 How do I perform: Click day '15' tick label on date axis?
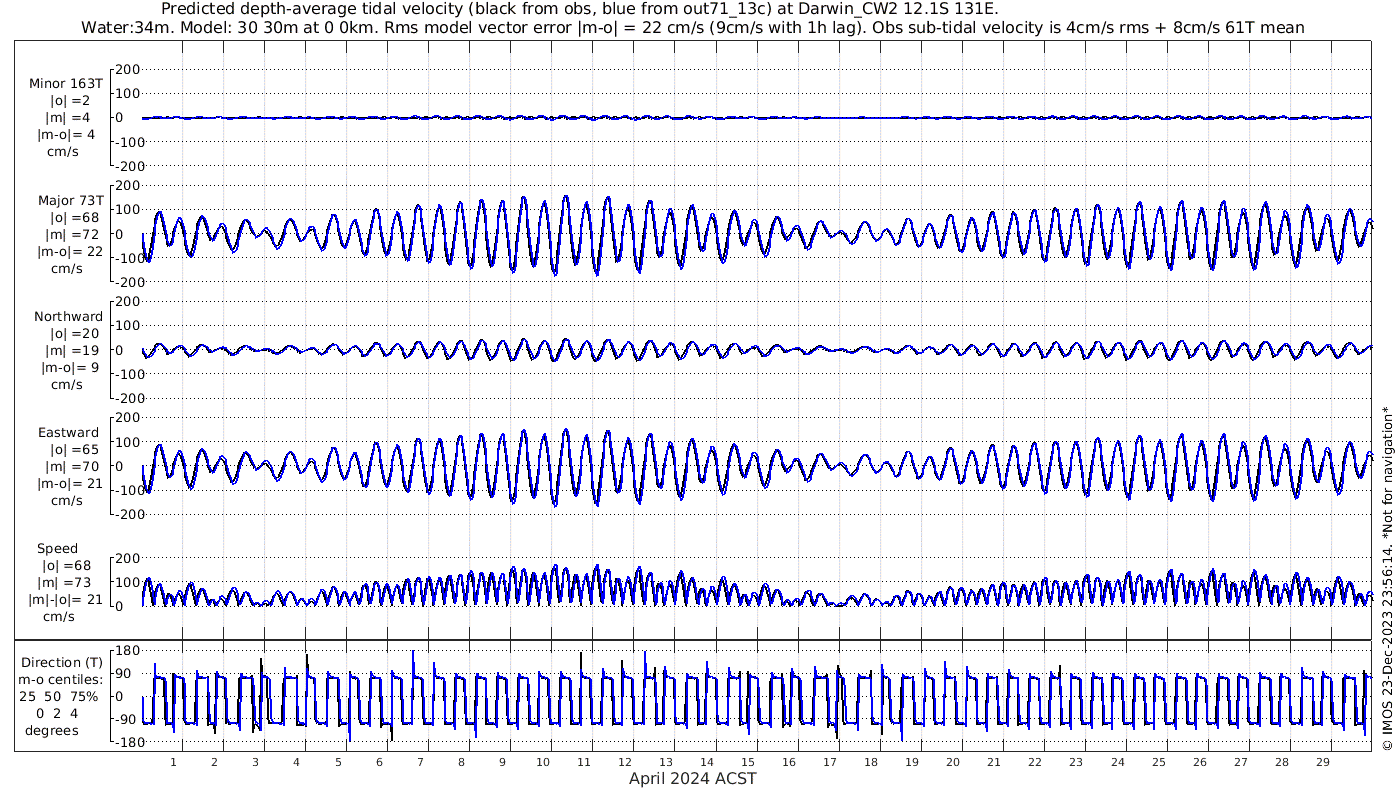[748, 762]
